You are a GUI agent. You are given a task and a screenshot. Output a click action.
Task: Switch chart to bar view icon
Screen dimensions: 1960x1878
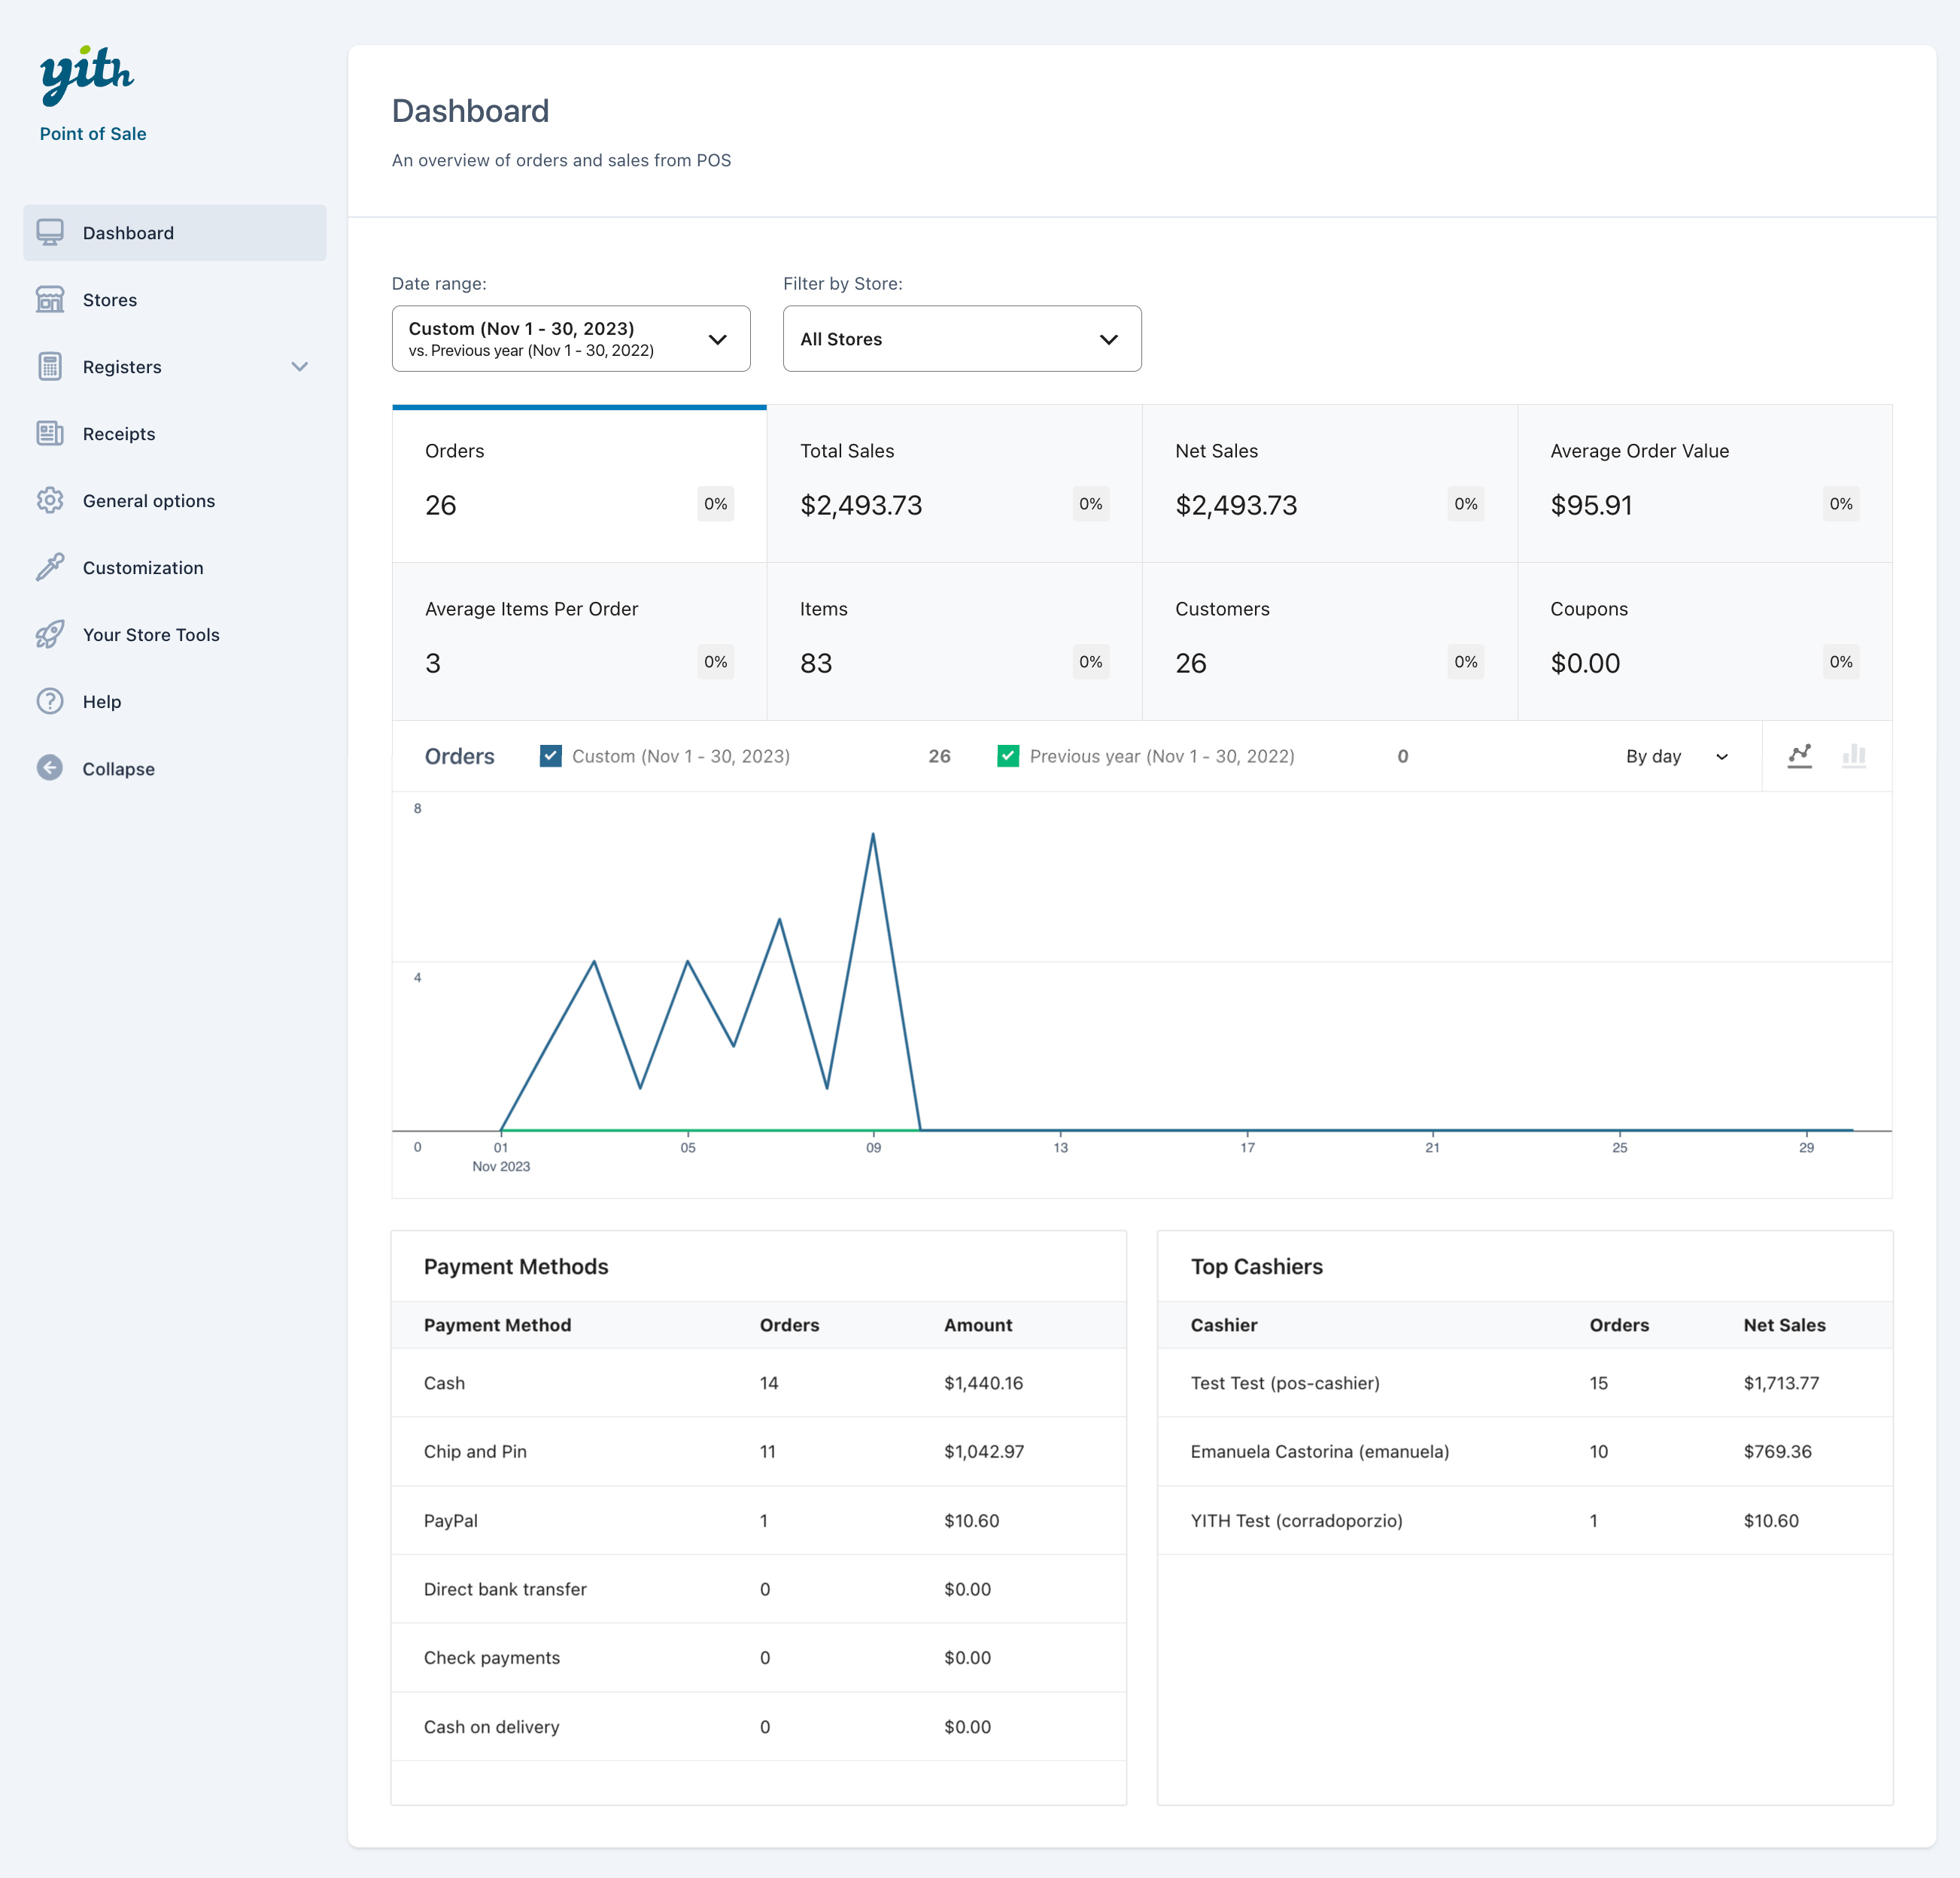(x=1854, y=756)
